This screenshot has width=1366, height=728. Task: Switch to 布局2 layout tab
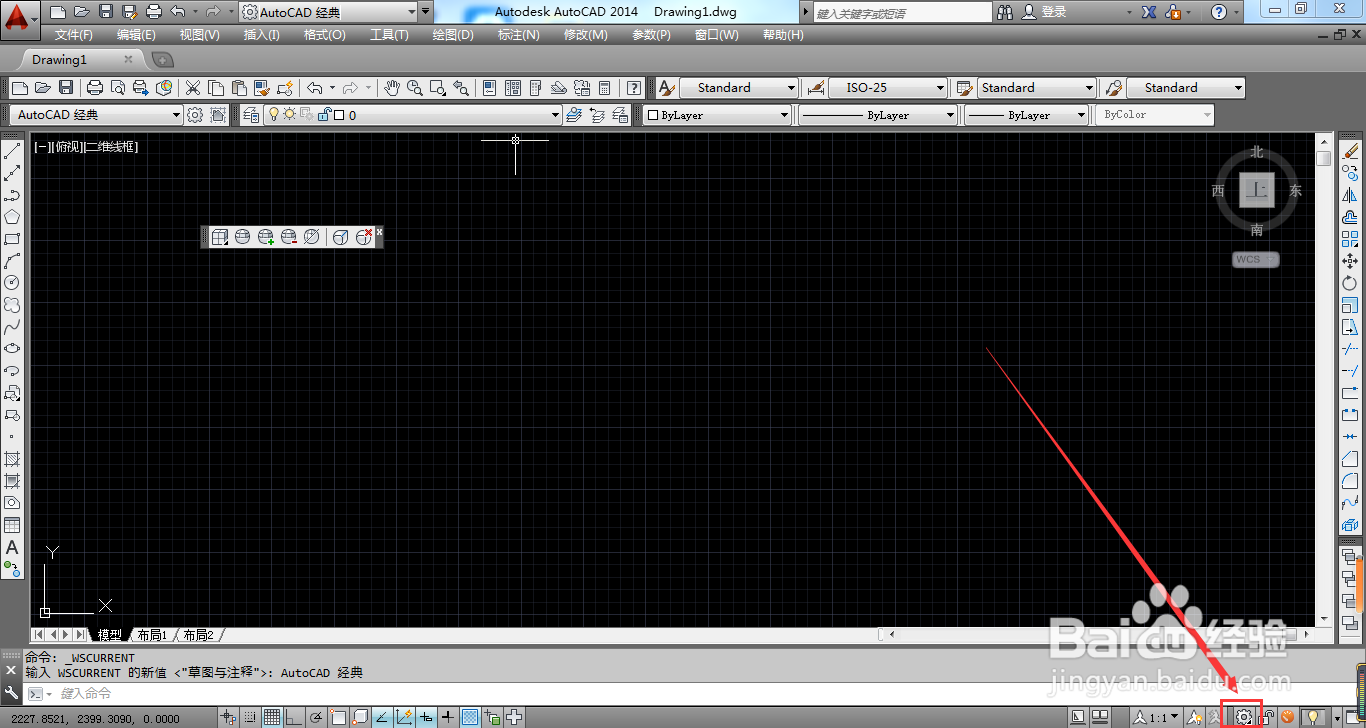[x=198, y=635]
